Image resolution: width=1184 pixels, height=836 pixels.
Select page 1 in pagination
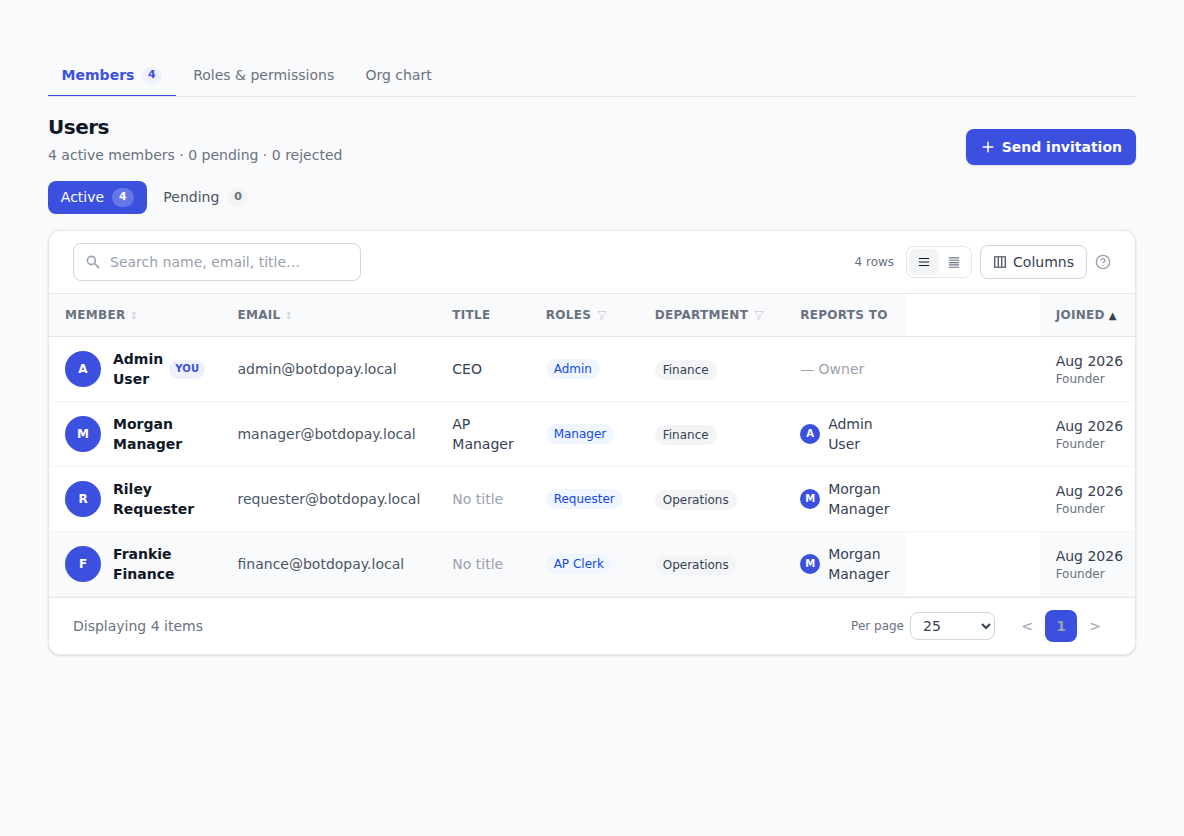tap(1061, 626)
